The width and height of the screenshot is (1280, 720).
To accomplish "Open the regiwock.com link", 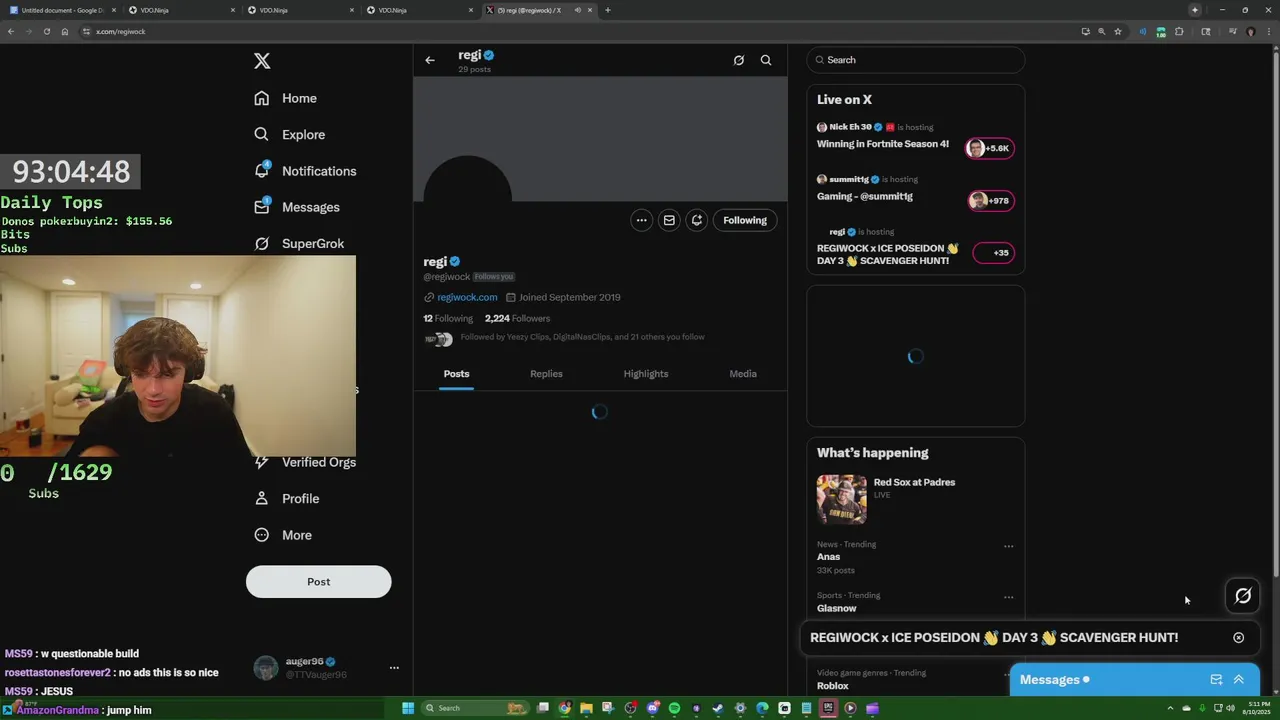I will [x=467, y=297].
